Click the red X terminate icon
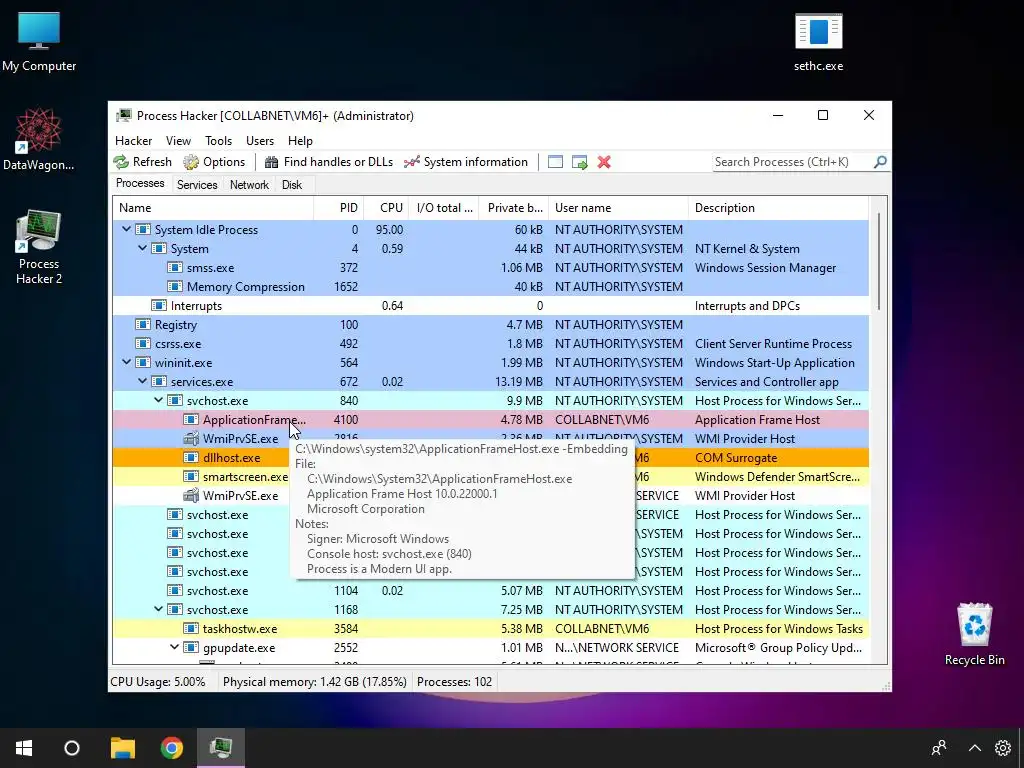This screenshot has height=768, width=1024. 604,162
